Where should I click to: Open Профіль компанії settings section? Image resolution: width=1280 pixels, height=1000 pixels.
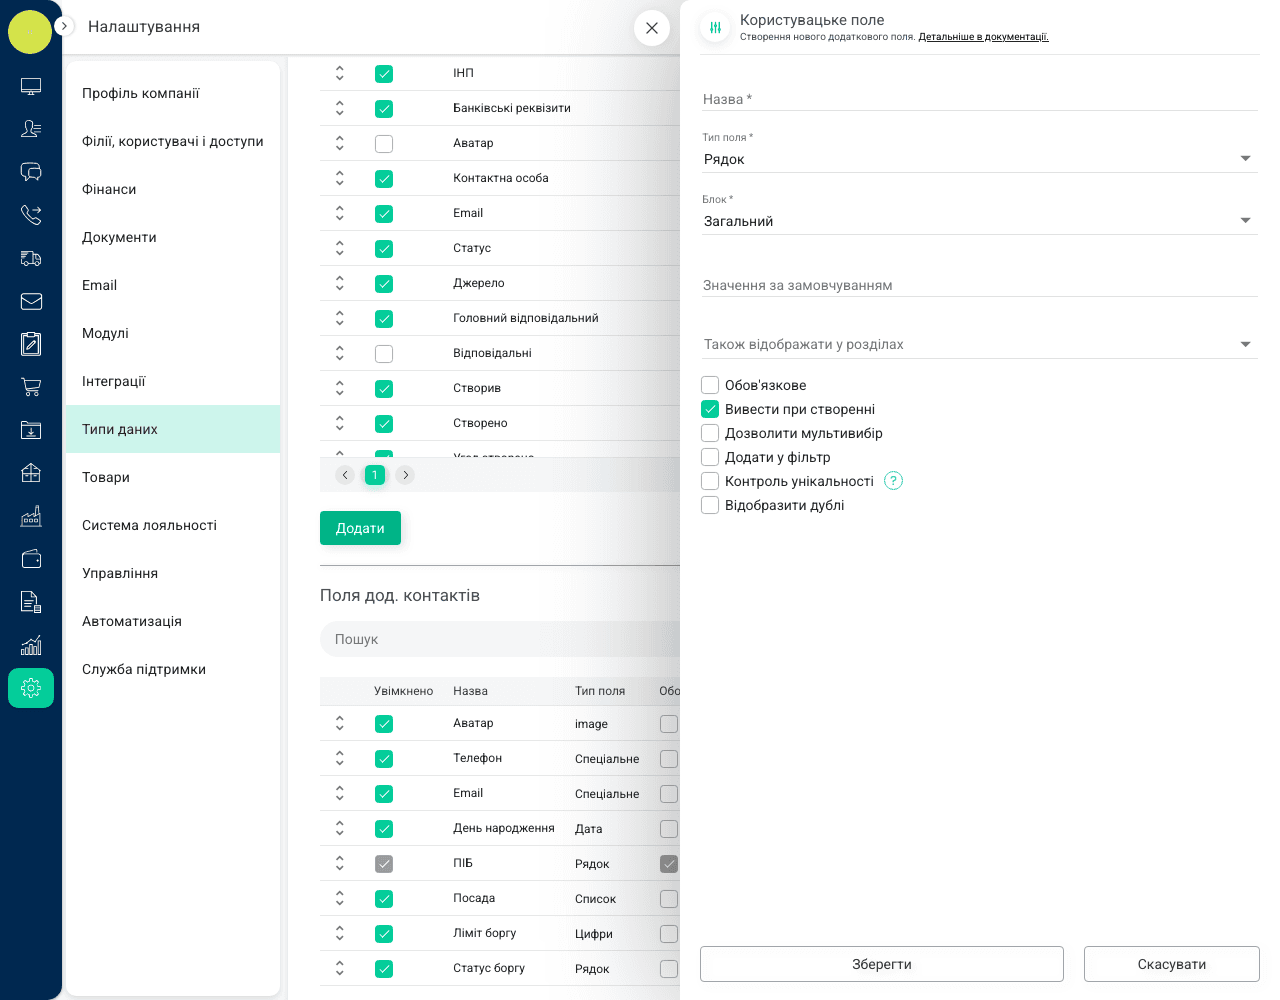[x=173, y=93]
